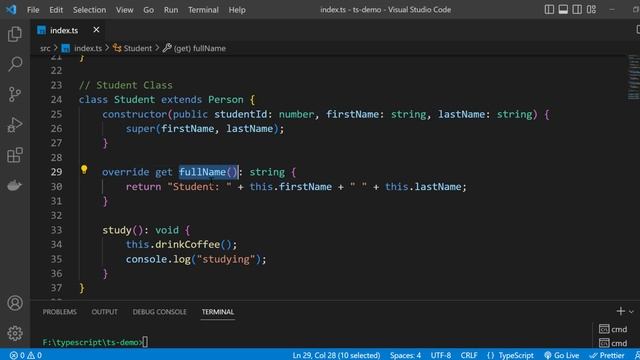Click the // Student Class comment
This screenshot has width=640, height=360.
126,85
